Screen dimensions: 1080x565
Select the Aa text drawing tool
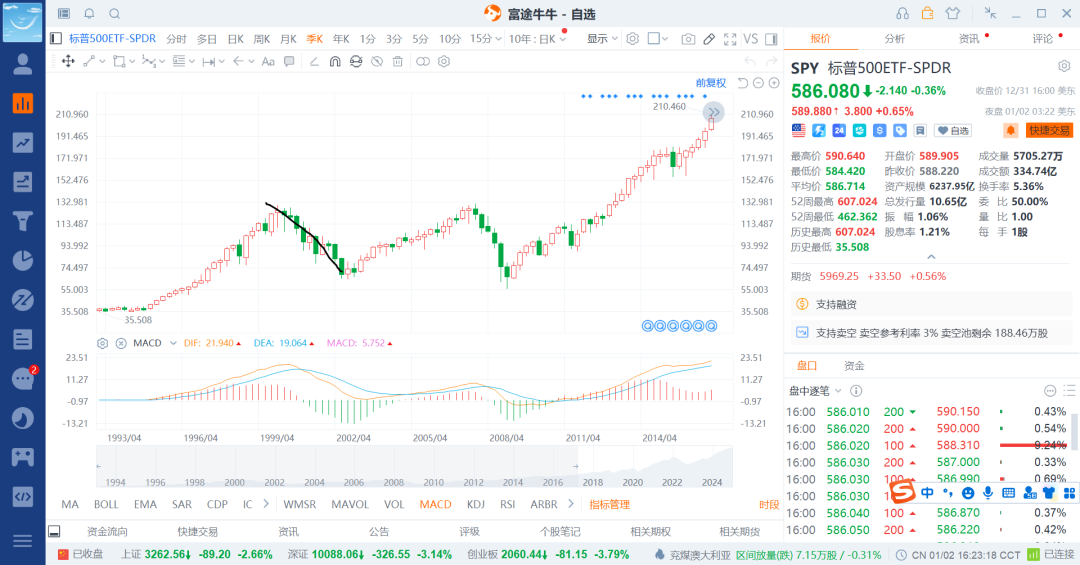pyautogui.click(x=268, y=61)
